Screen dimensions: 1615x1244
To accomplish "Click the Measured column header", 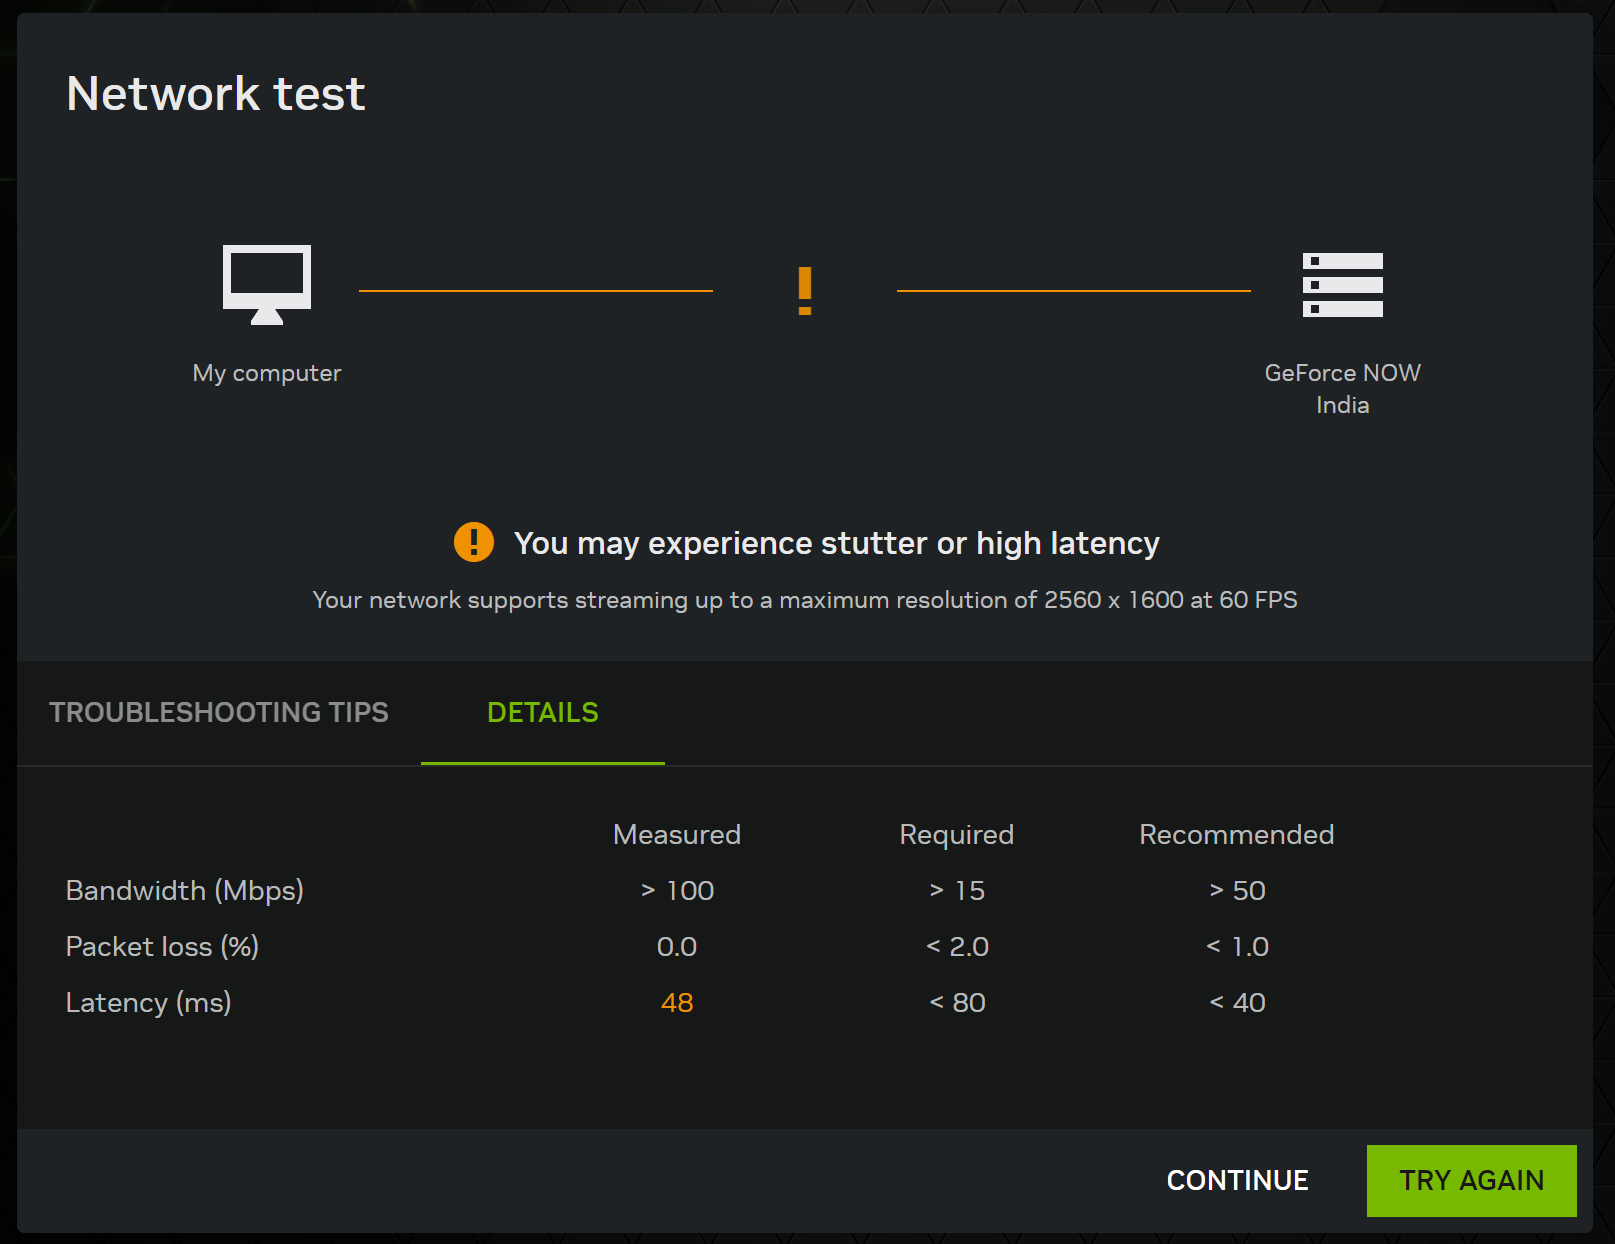I will point(676,834).
